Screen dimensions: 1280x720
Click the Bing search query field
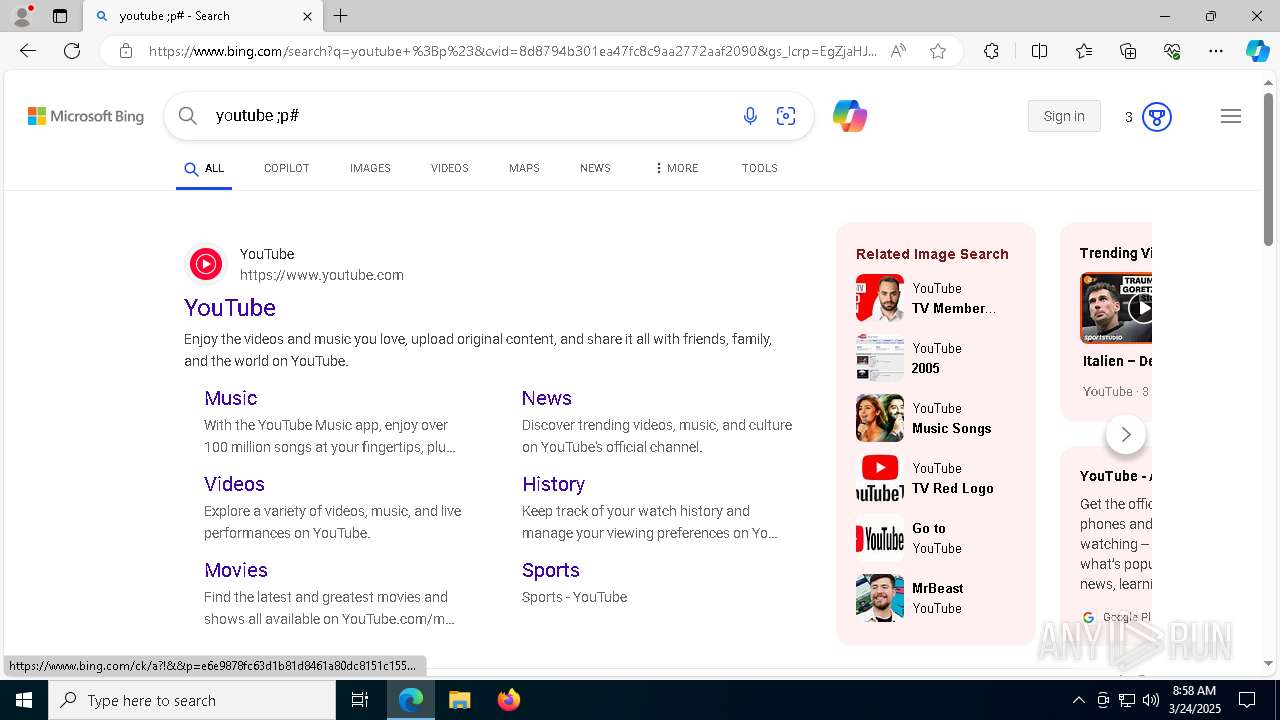[x=470, y=116]
